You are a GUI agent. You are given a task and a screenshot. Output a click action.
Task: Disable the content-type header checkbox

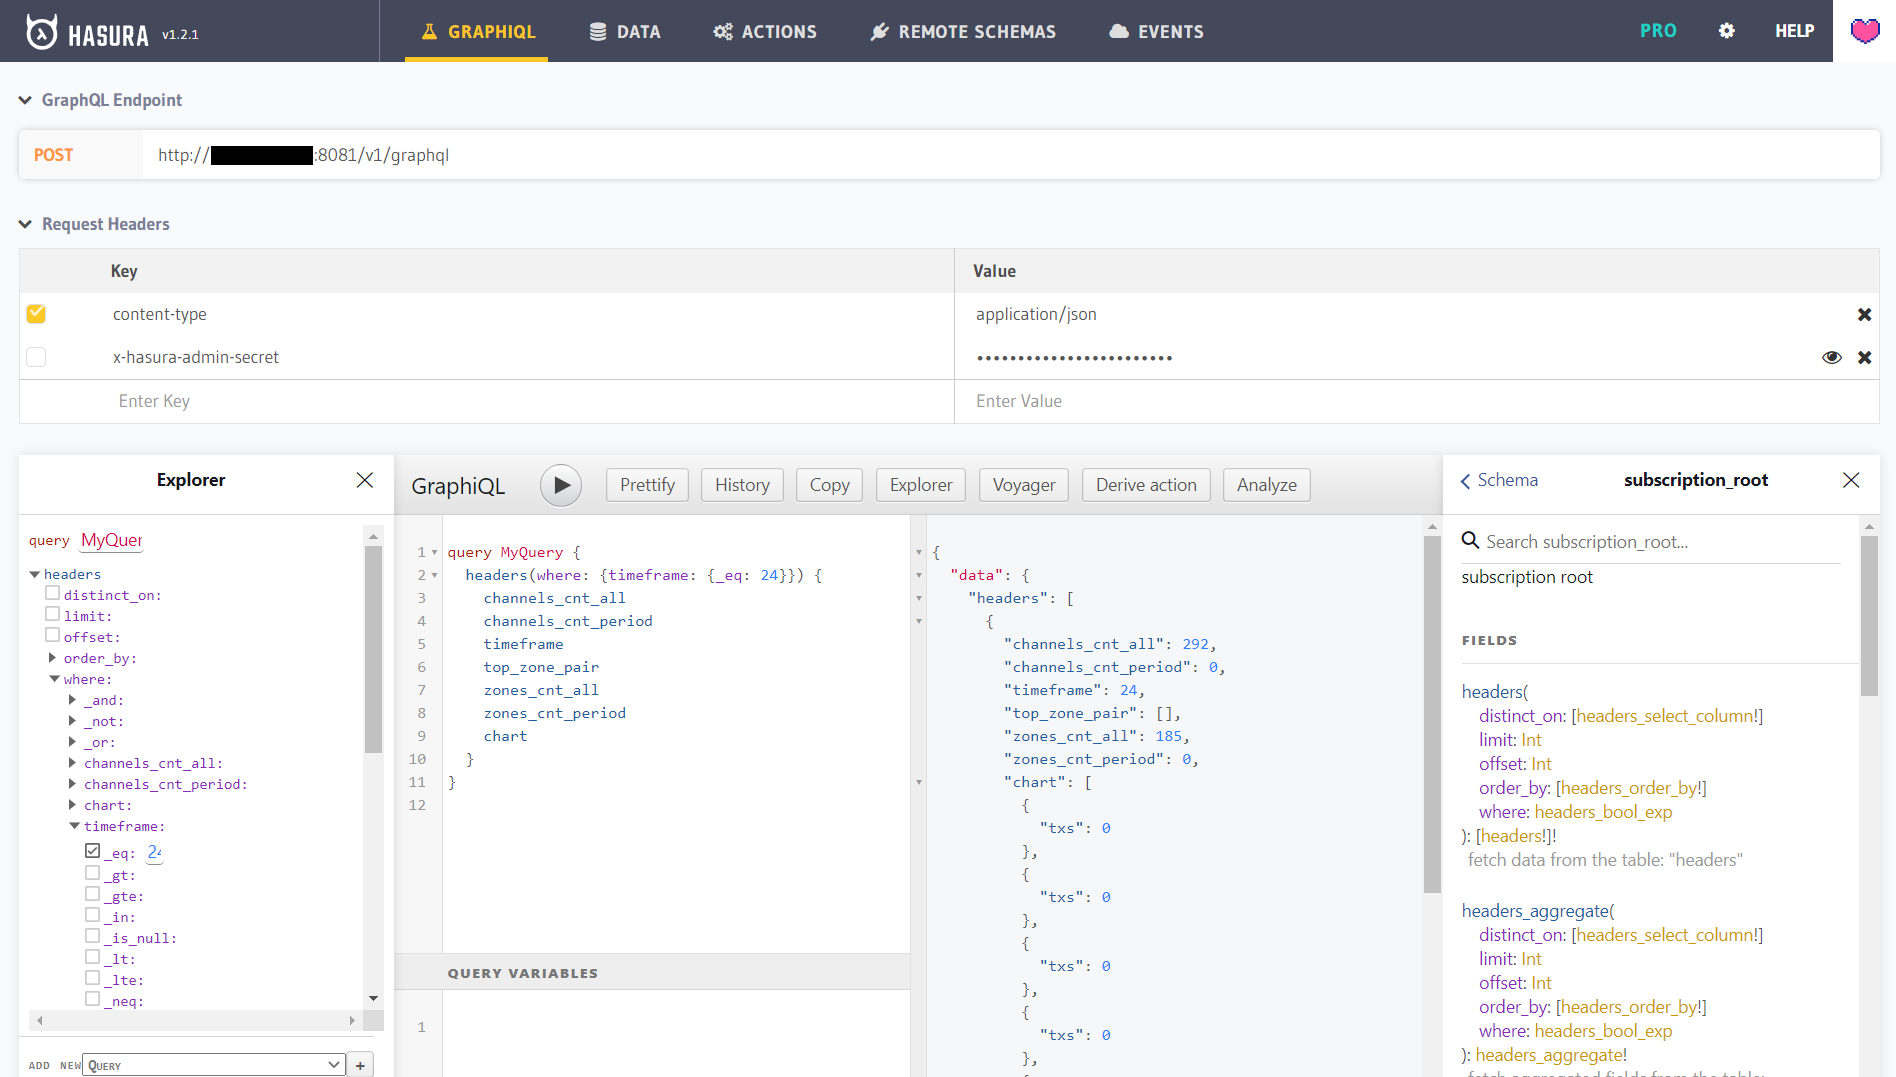tap(37, 314)
